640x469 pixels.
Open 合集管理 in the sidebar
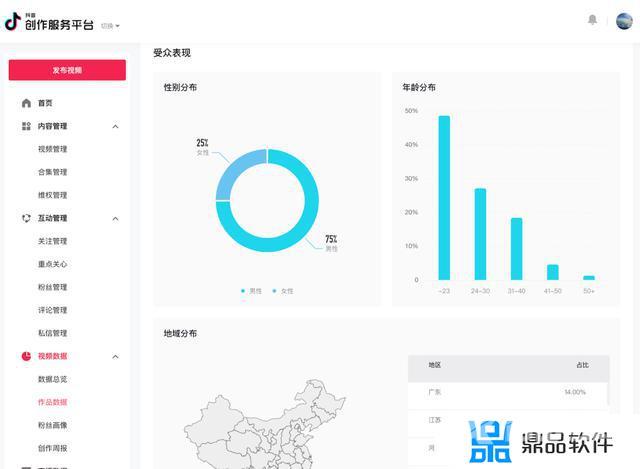(53, 172)
